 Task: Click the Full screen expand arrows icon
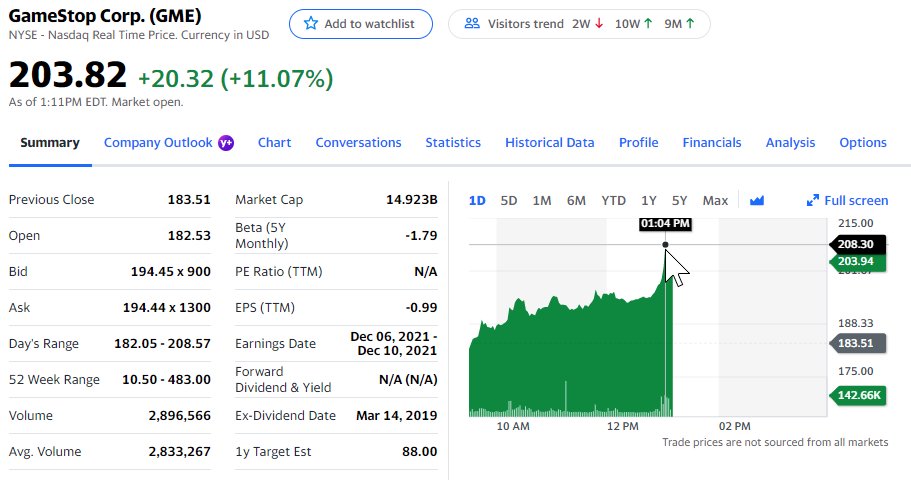[x=812, y=200]
